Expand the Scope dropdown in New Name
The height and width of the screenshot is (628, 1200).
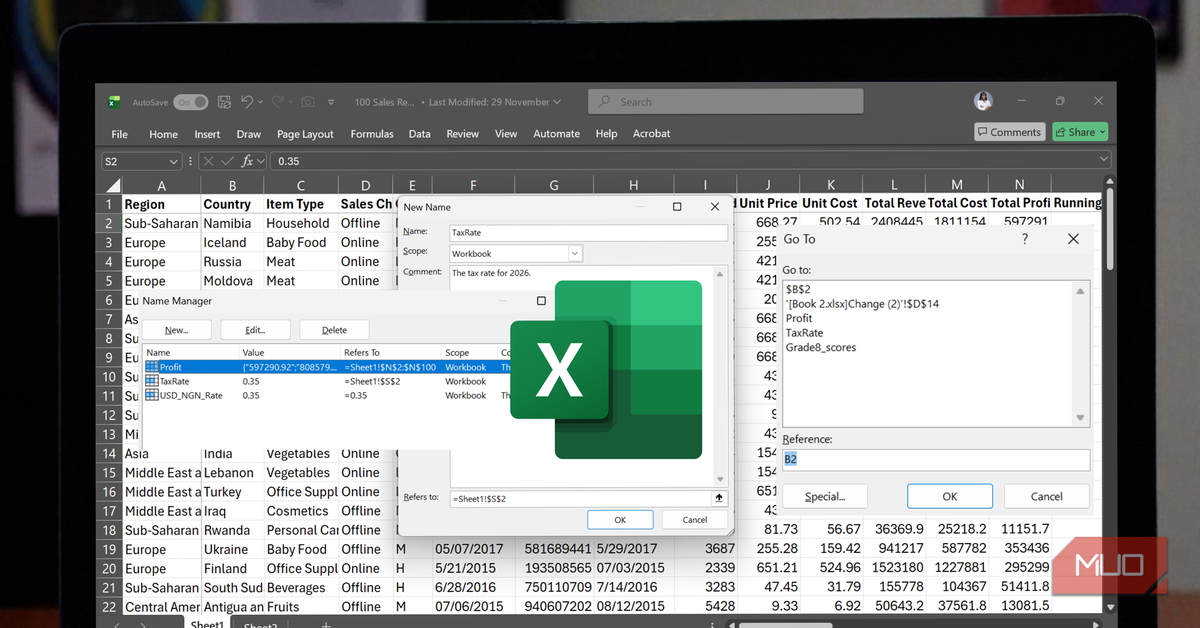[575, 254]
